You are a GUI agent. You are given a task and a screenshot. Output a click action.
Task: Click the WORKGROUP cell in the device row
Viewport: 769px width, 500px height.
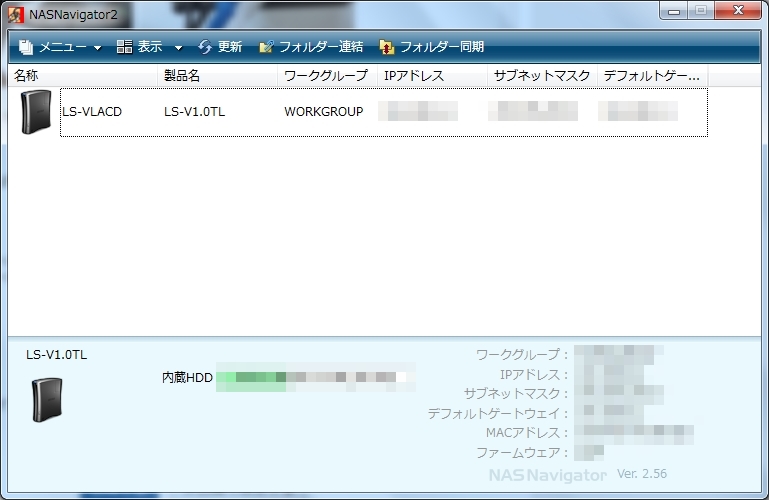[324, 112]
